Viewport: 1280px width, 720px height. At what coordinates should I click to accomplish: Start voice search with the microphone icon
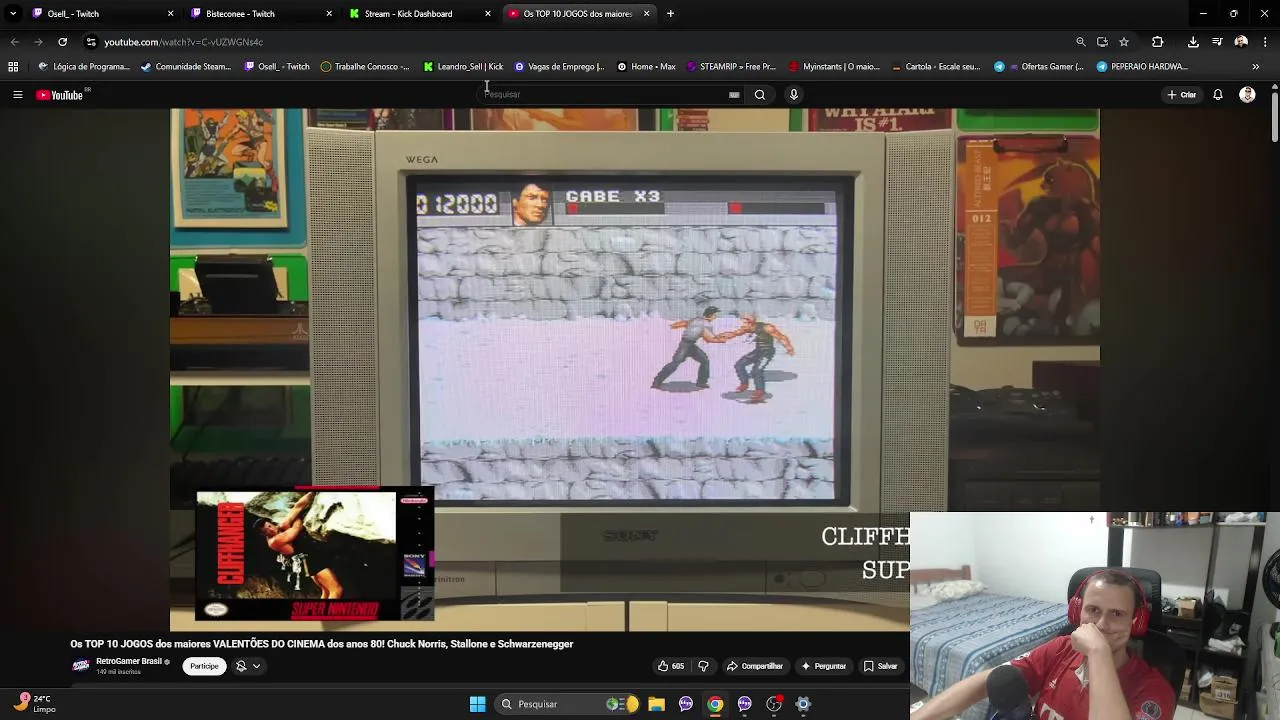tap(794, 95)
